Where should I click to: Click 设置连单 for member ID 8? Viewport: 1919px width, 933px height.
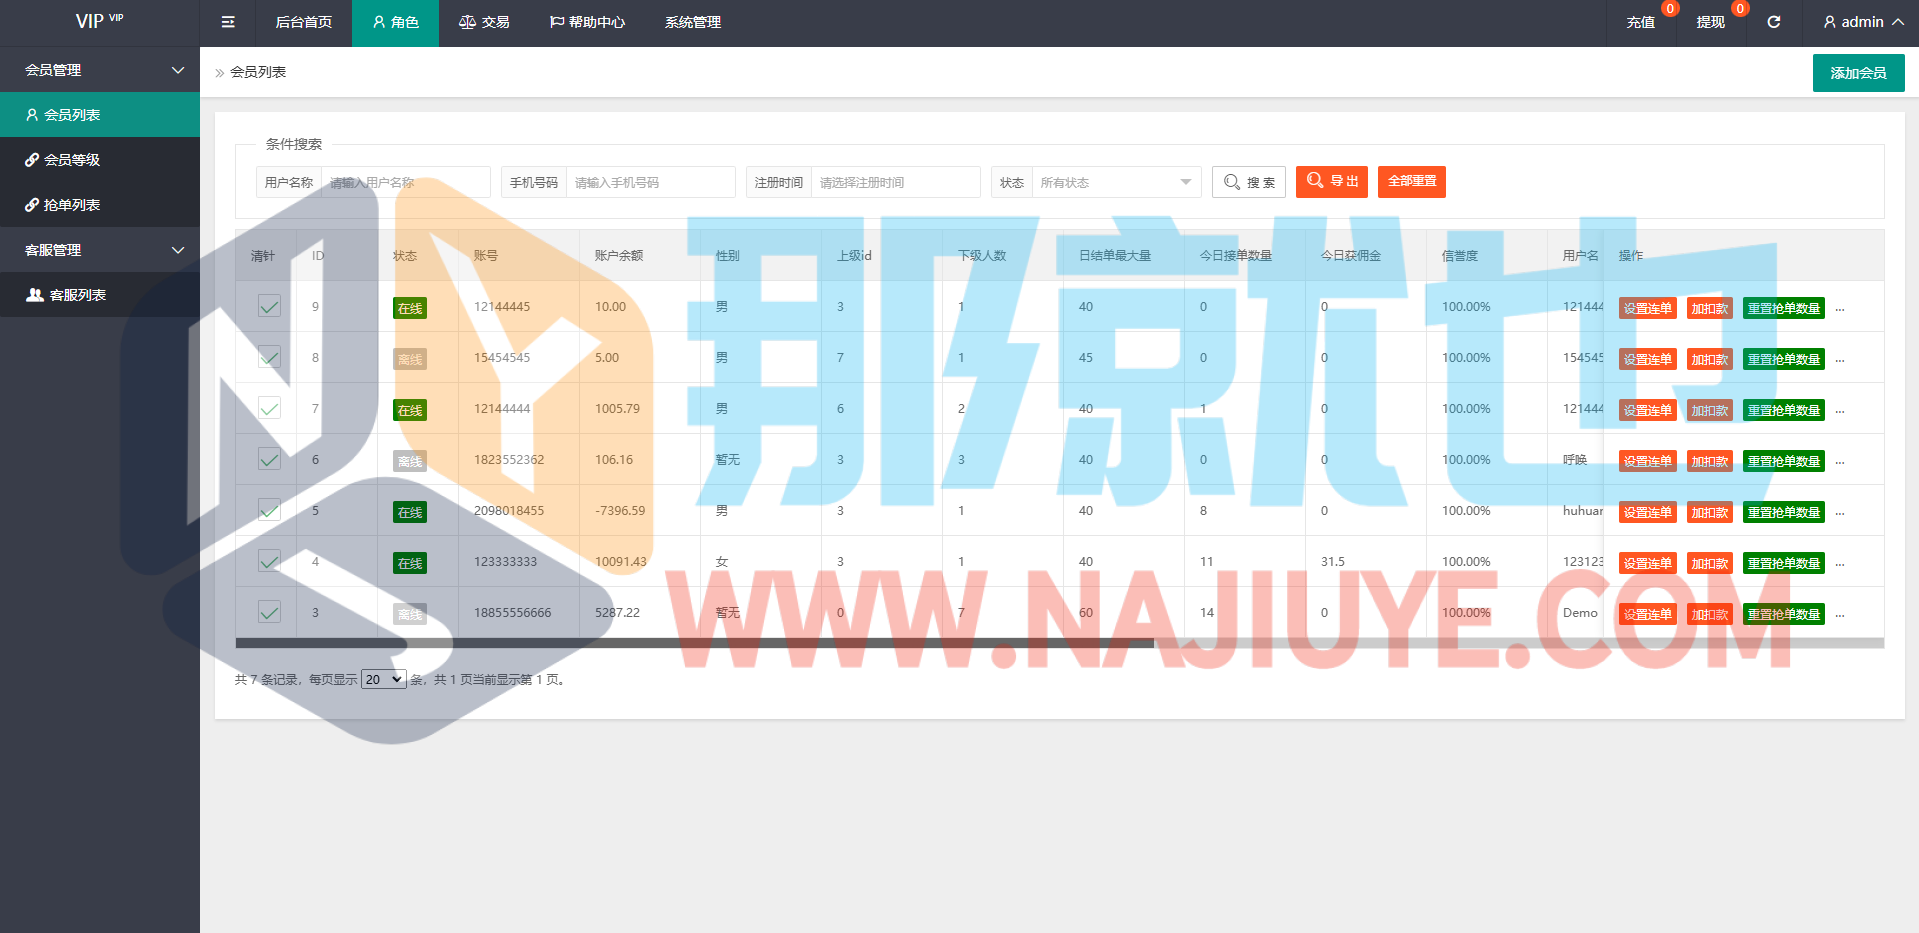coord(1647,359)
